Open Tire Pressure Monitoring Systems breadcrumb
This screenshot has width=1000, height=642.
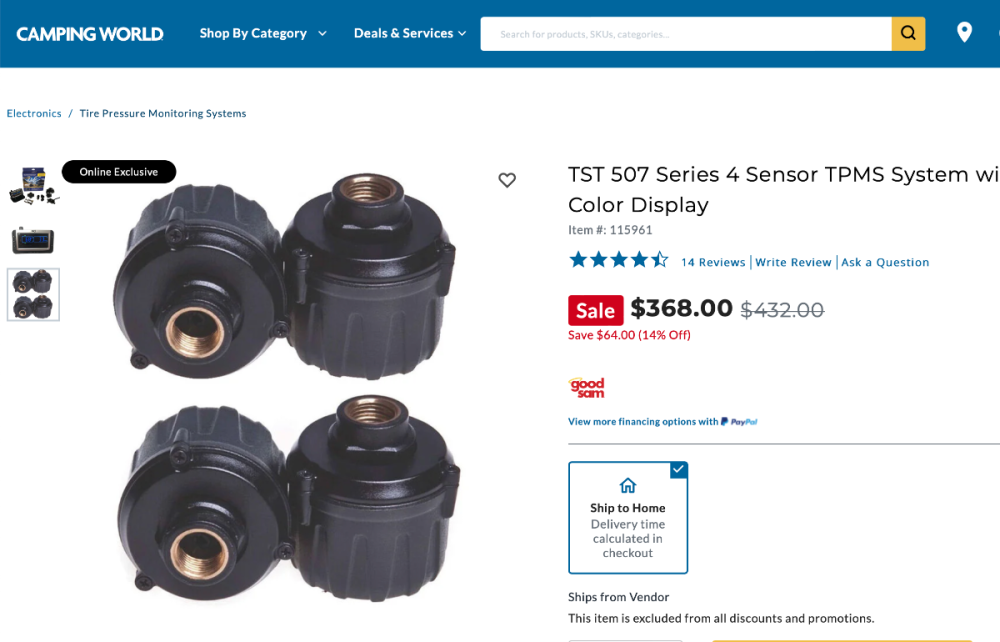pyautogui.click(x=162, y=113)
